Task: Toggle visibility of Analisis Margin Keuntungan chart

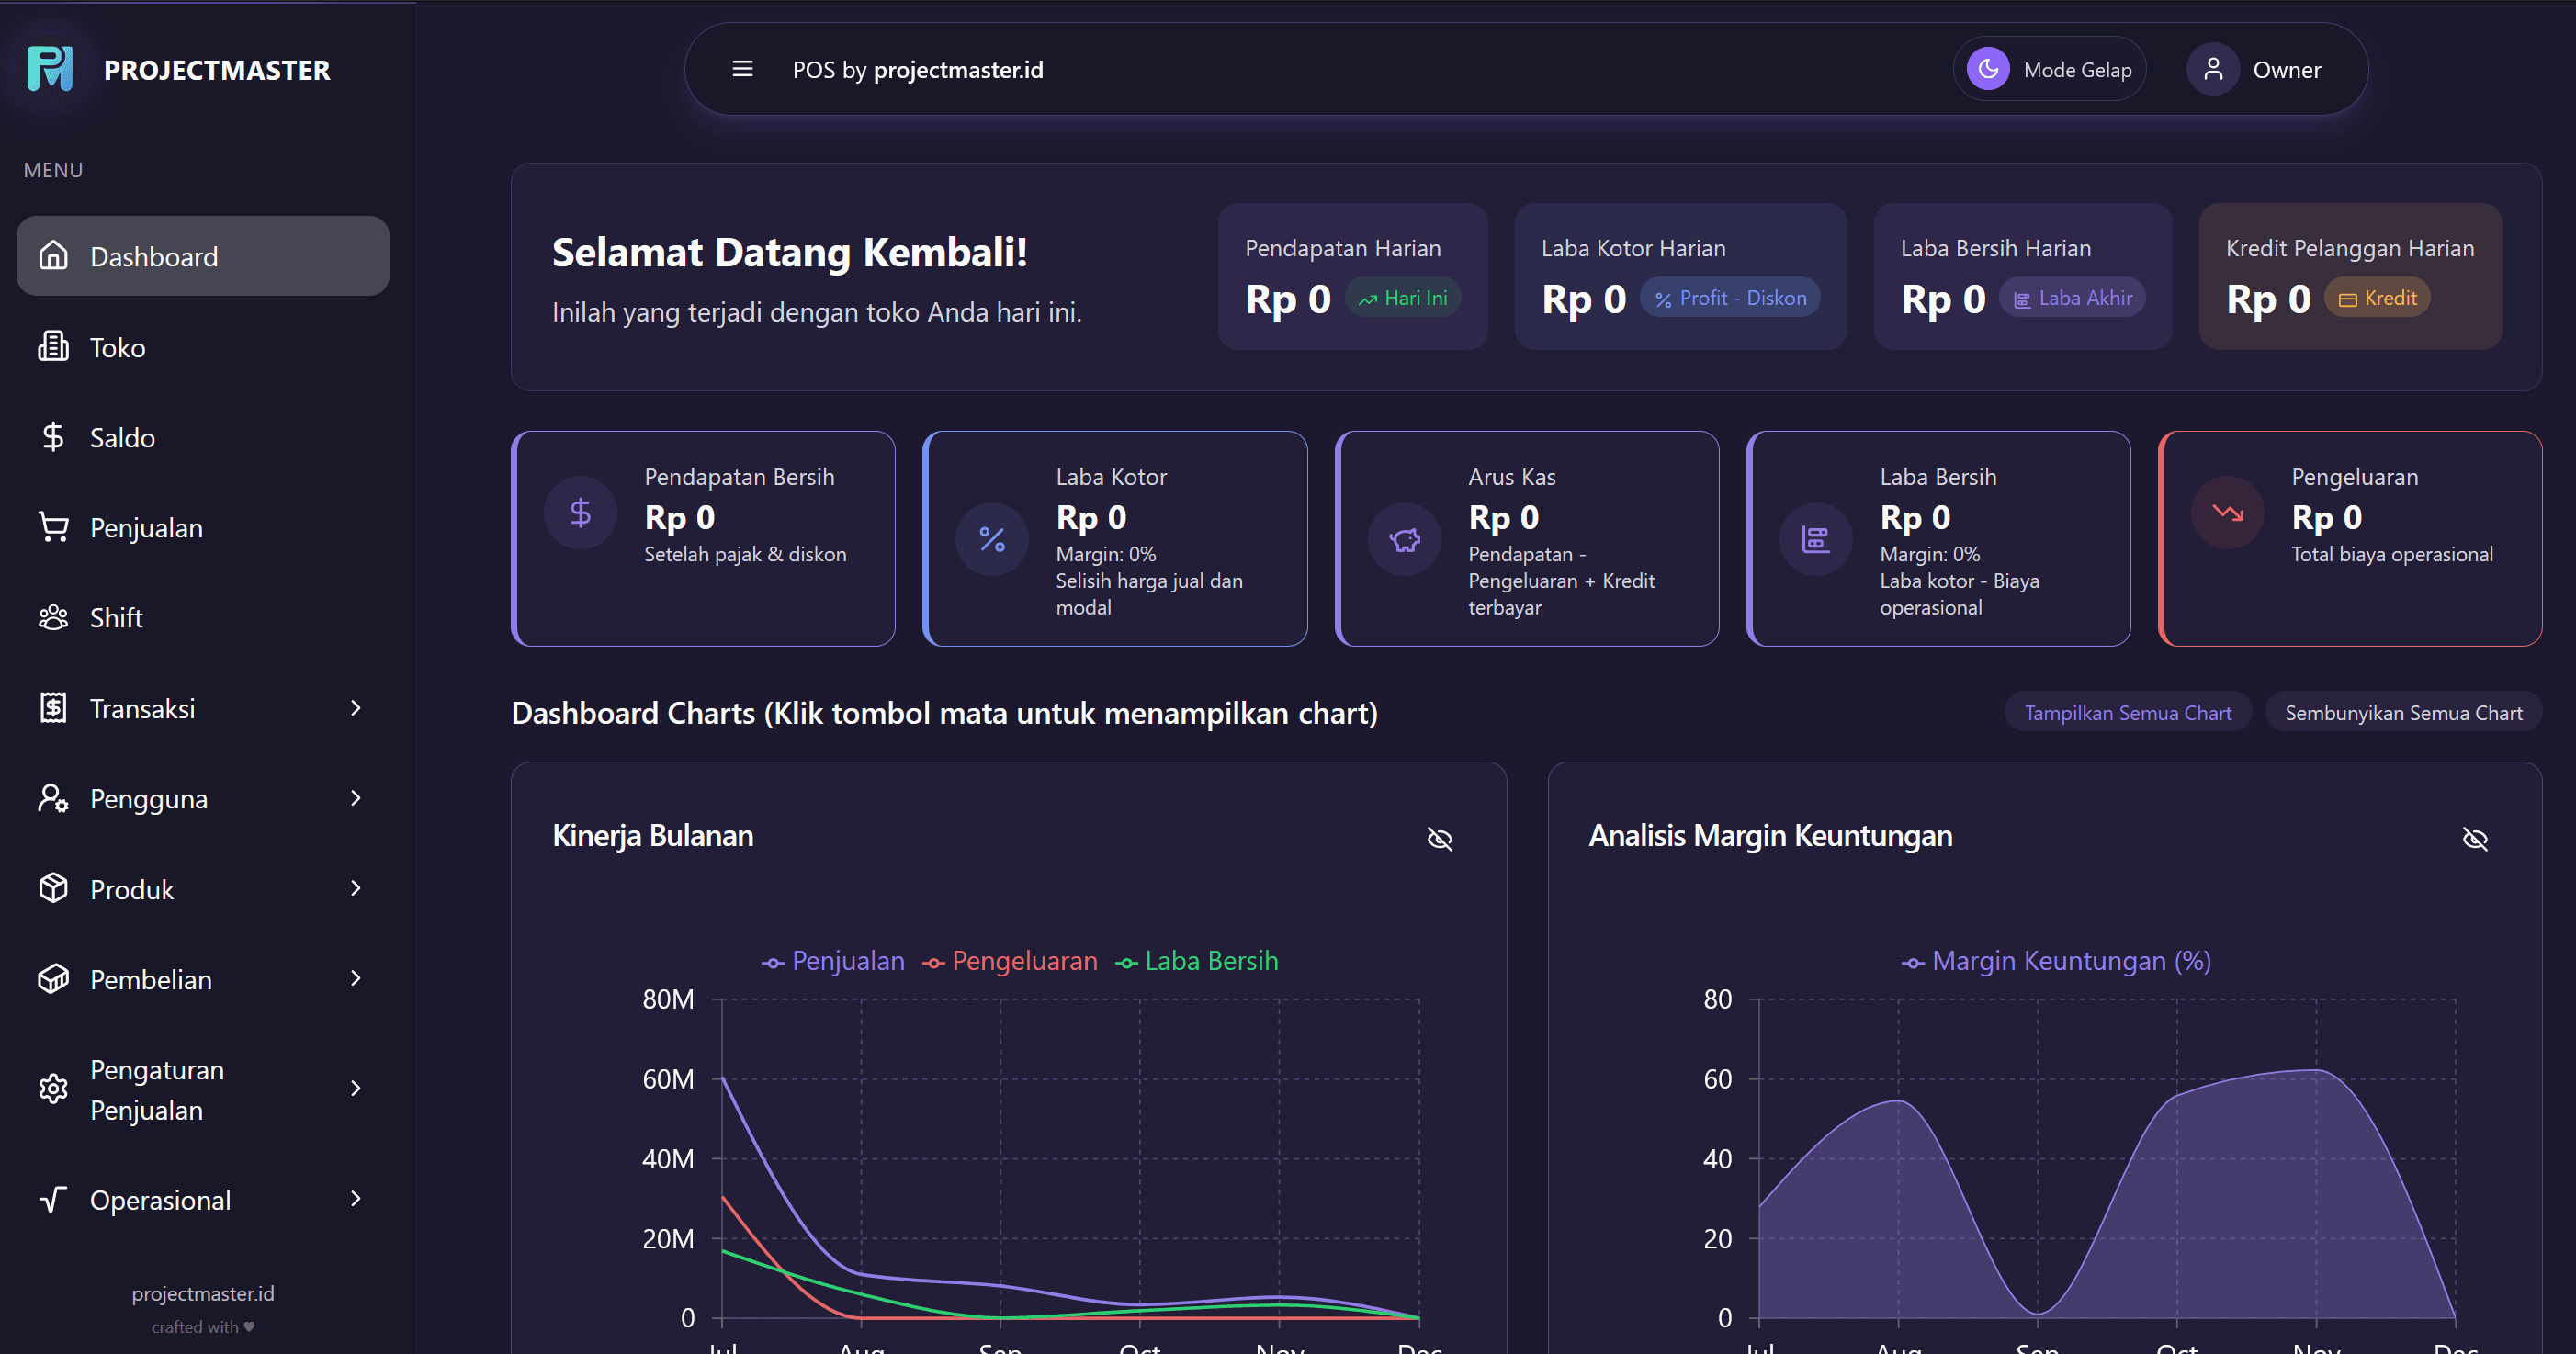Action: click(2475, 838)
